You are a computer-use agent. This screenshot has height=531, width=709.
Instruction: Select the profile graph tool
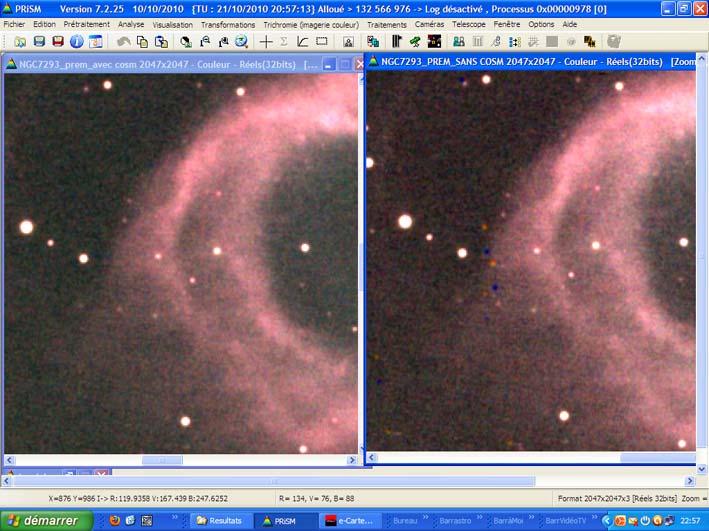click(303, 42)
